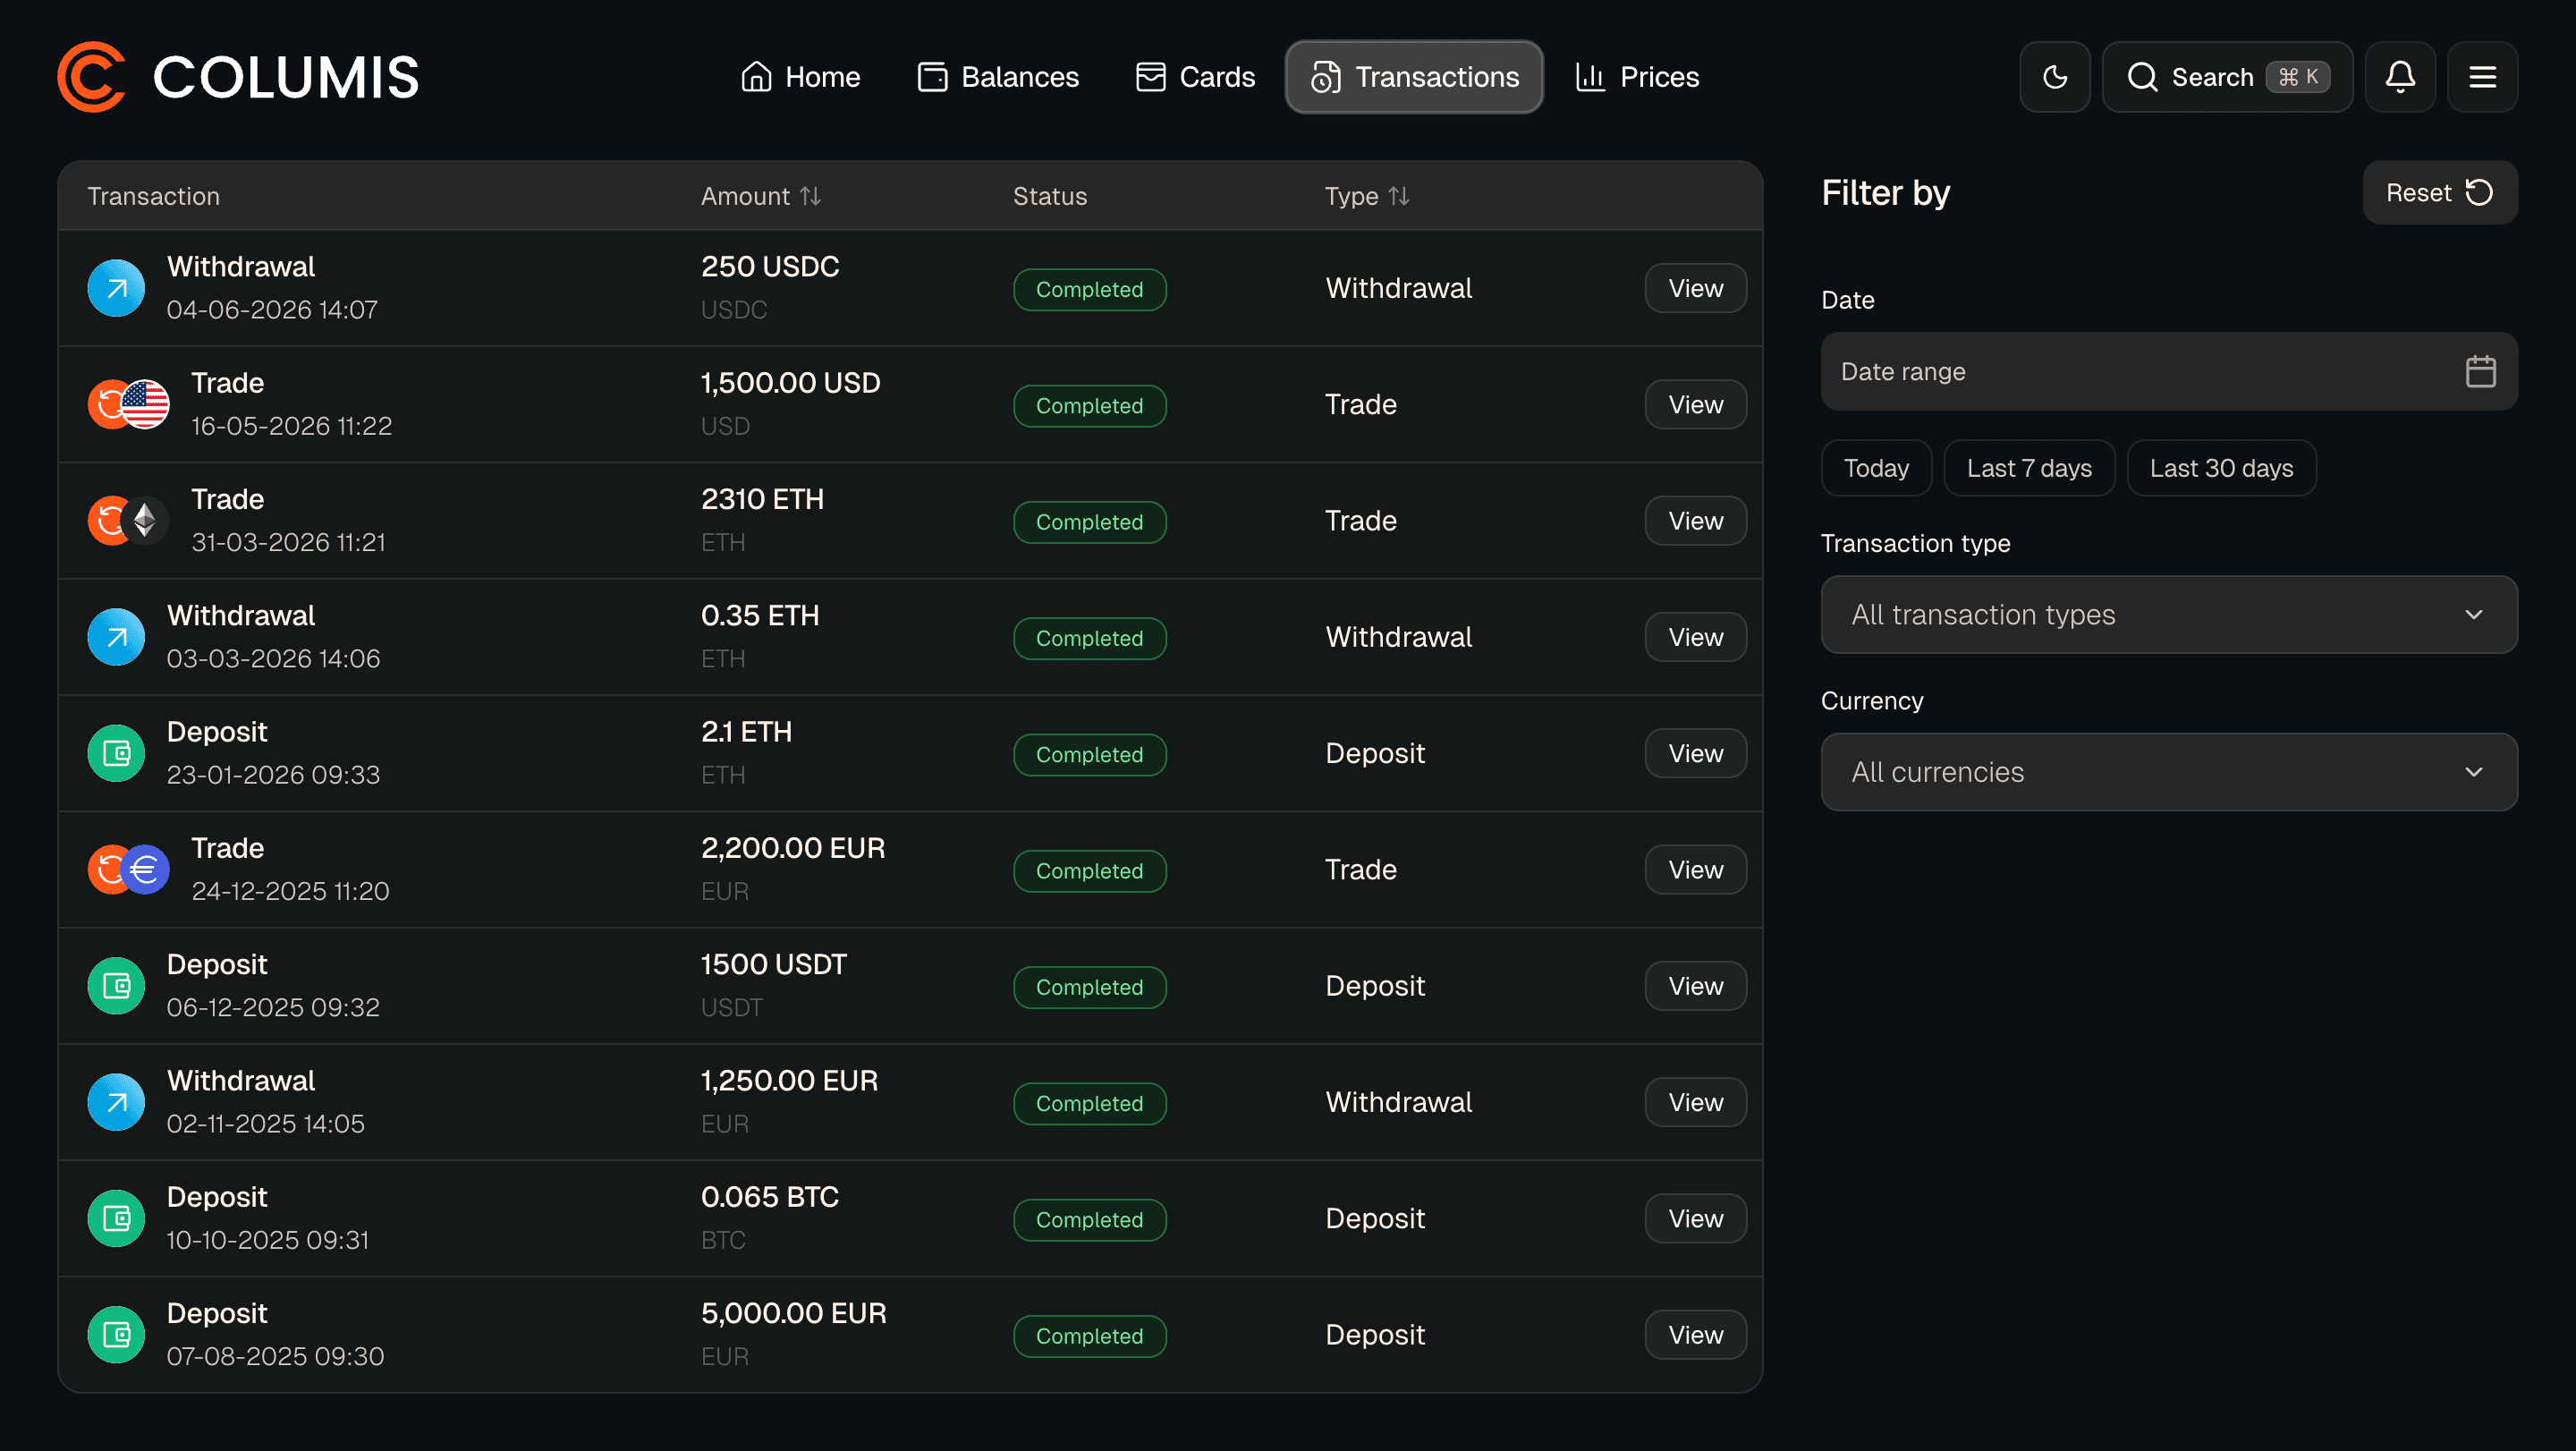
Task: Go to Cards tab
Action: click(x=1195, y=77)
